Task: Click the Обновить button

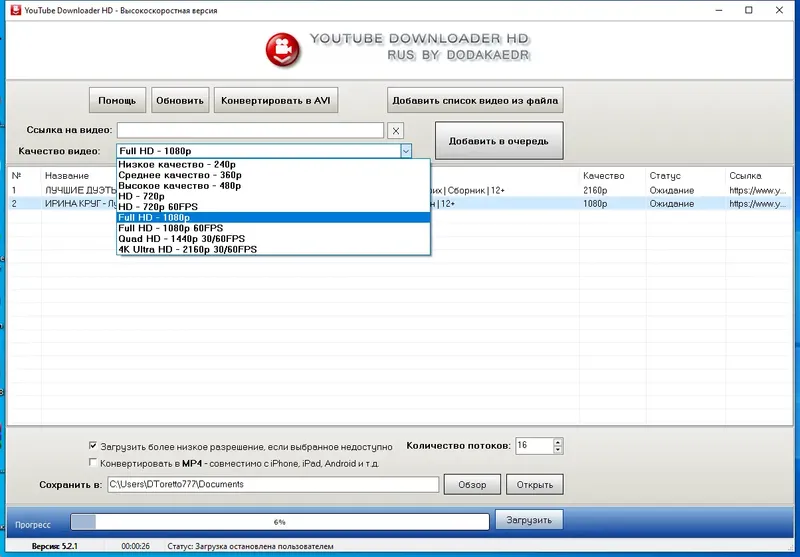Action: click(180, 100)
